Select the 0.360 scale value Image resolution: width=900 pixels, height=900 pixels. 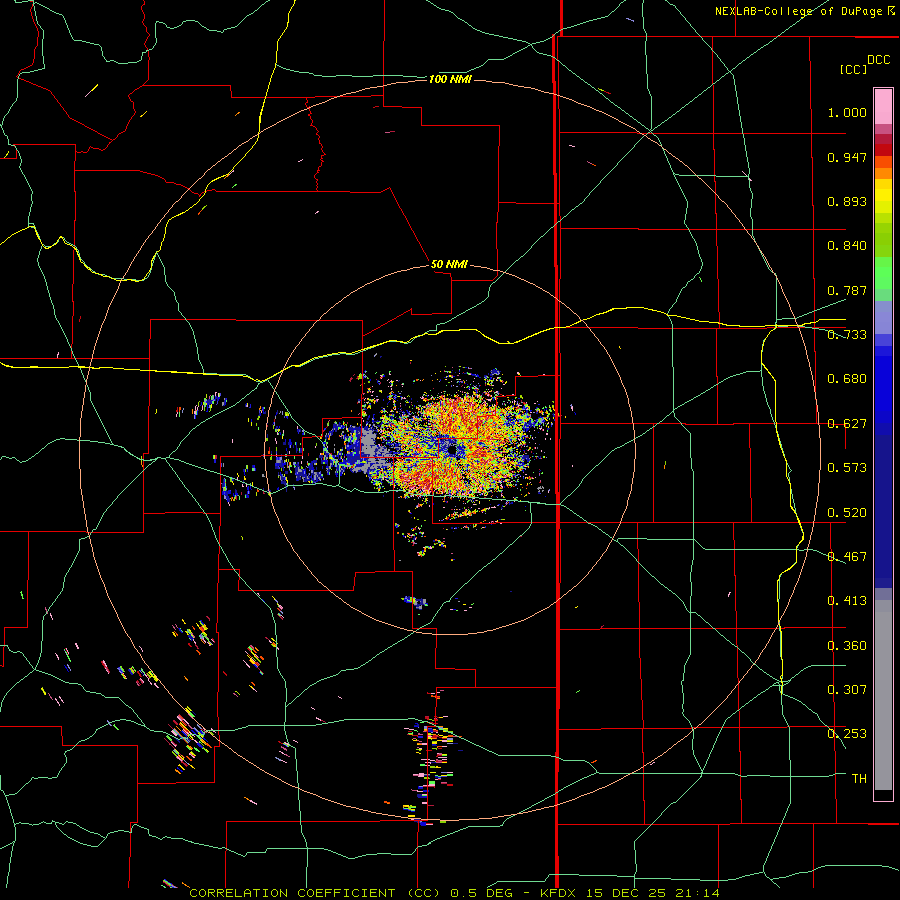pos(847,646)
